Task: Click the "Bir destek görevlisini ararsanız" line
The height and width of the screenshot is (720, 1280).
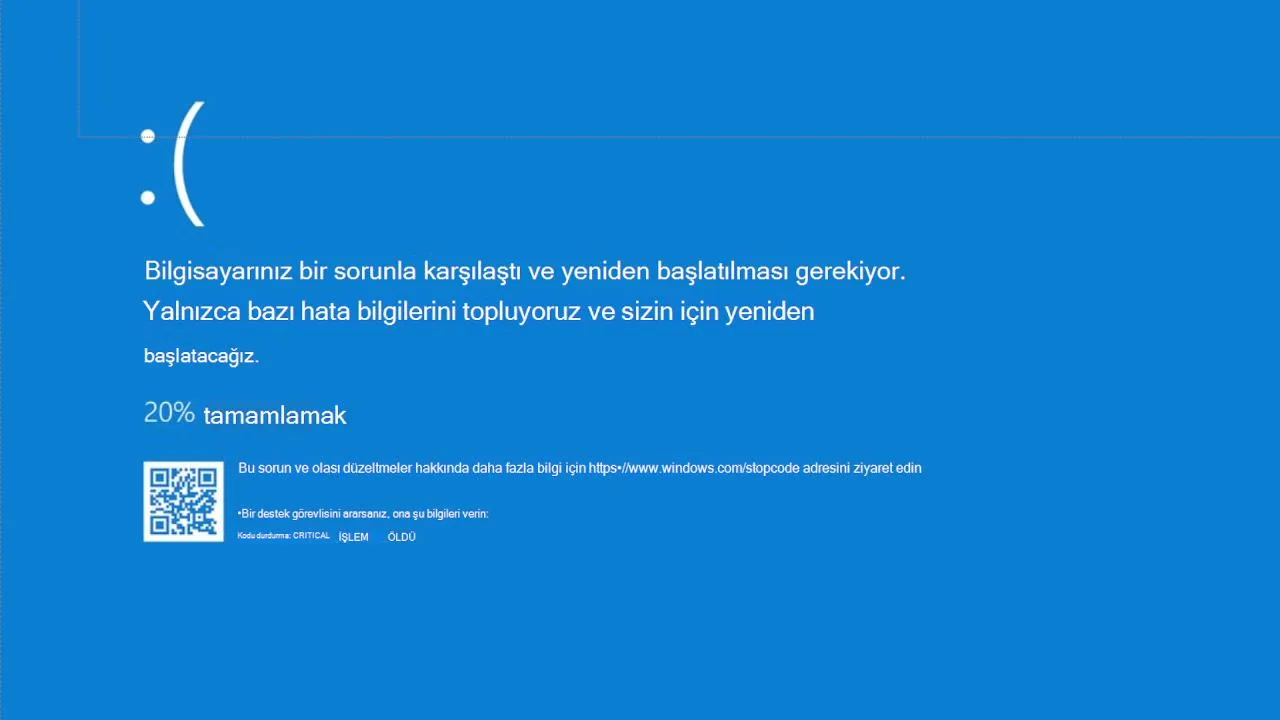Action: [363, 514]
